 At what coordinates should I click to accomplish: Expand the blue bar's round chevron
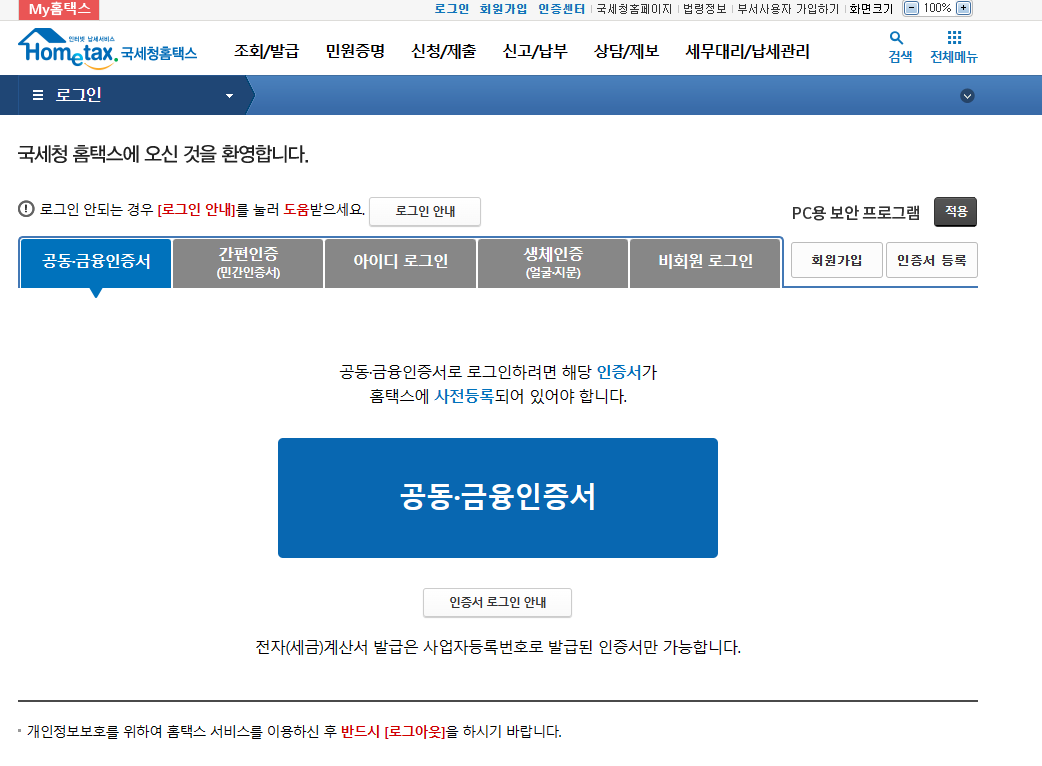tap(967, 96)
